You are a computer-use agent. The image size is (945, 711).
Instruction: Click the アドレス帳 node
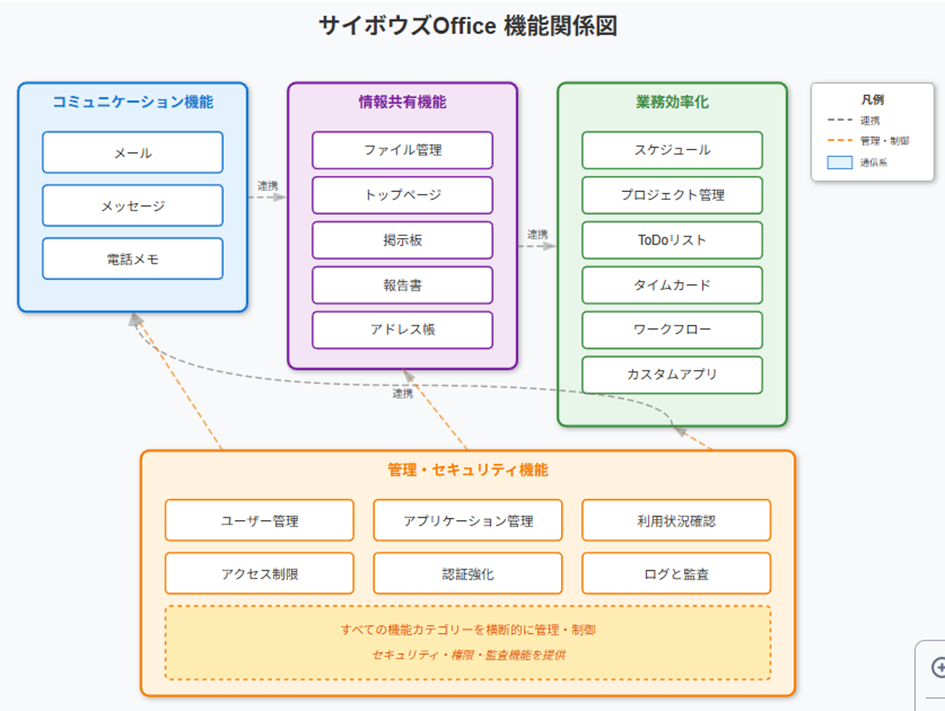click(x=402, y=330)
